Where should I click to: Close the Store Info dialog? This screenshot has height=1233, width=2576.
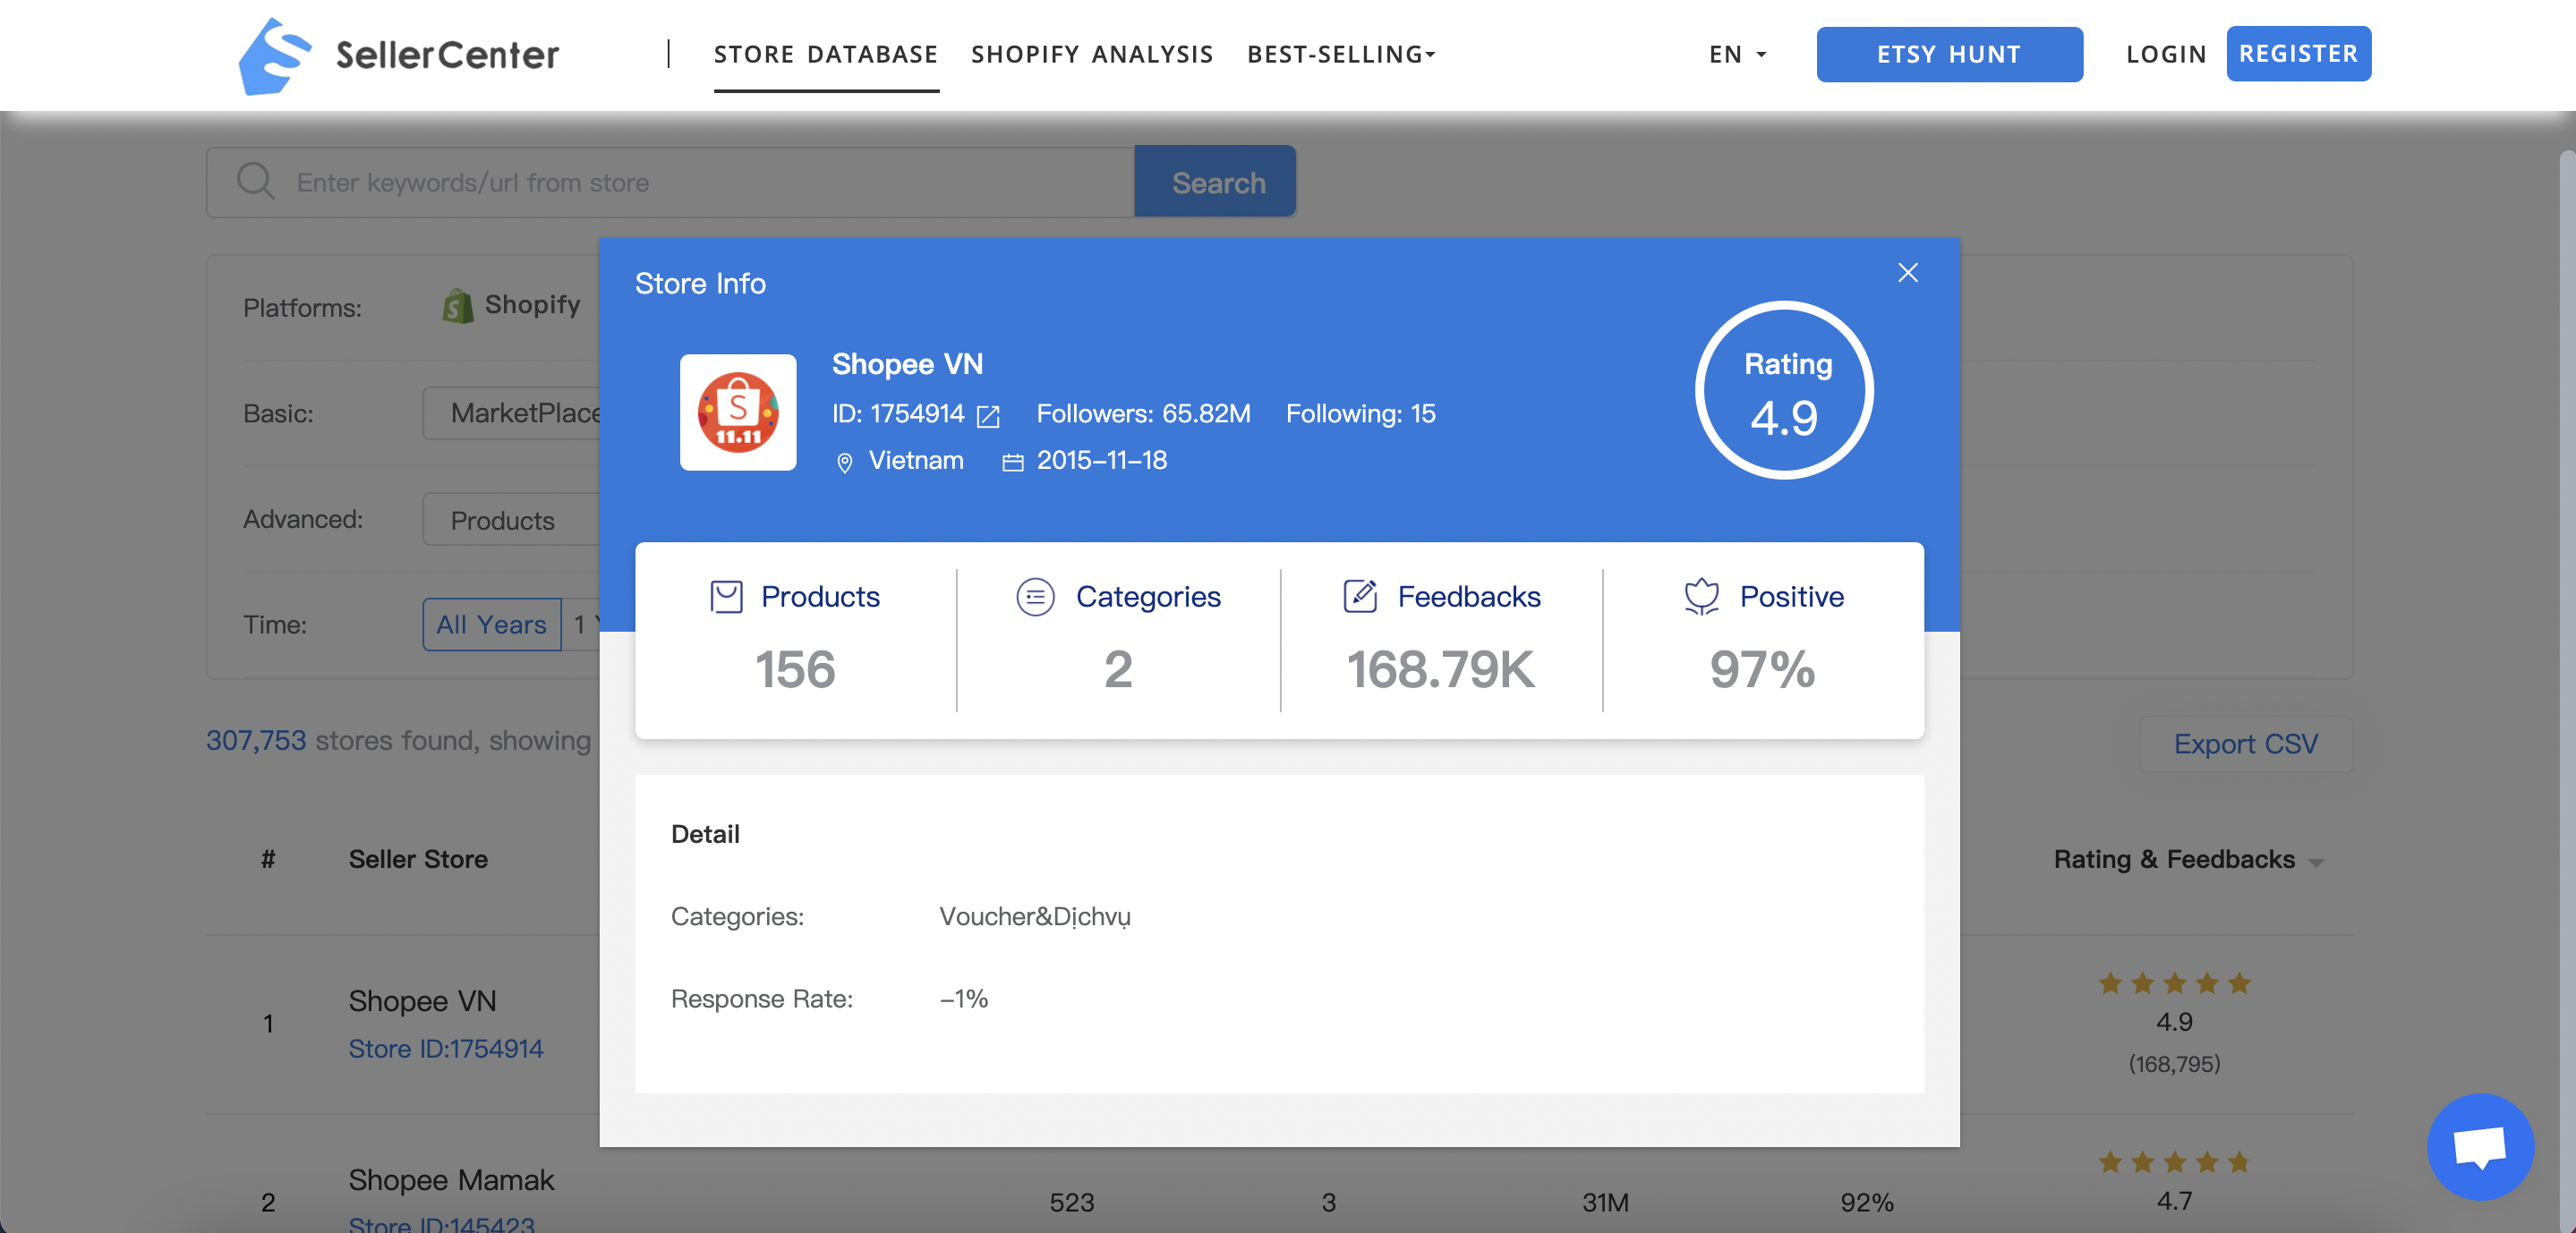click(x=1907, y=273)
